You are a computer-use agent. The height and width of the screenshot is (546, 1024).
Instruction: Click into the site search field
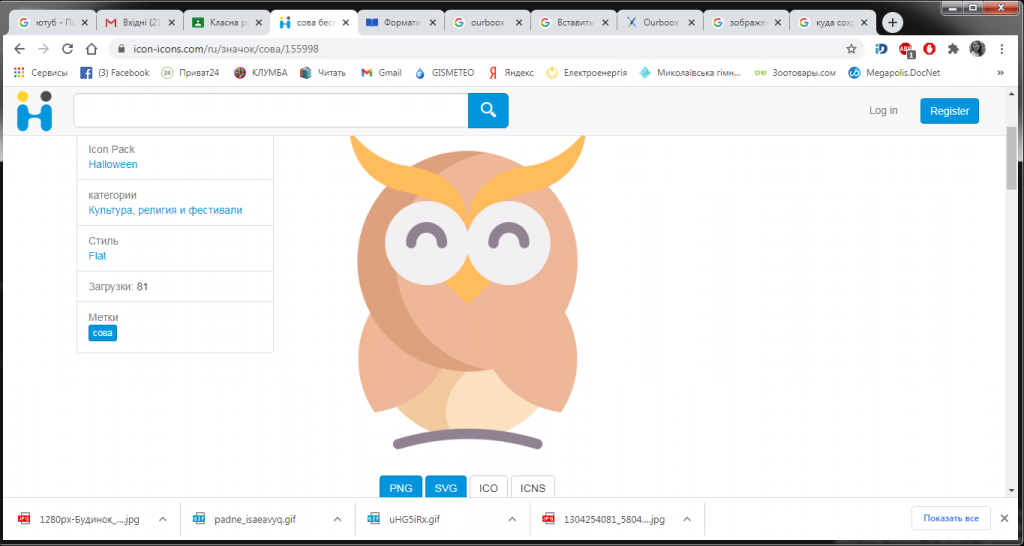271,110
